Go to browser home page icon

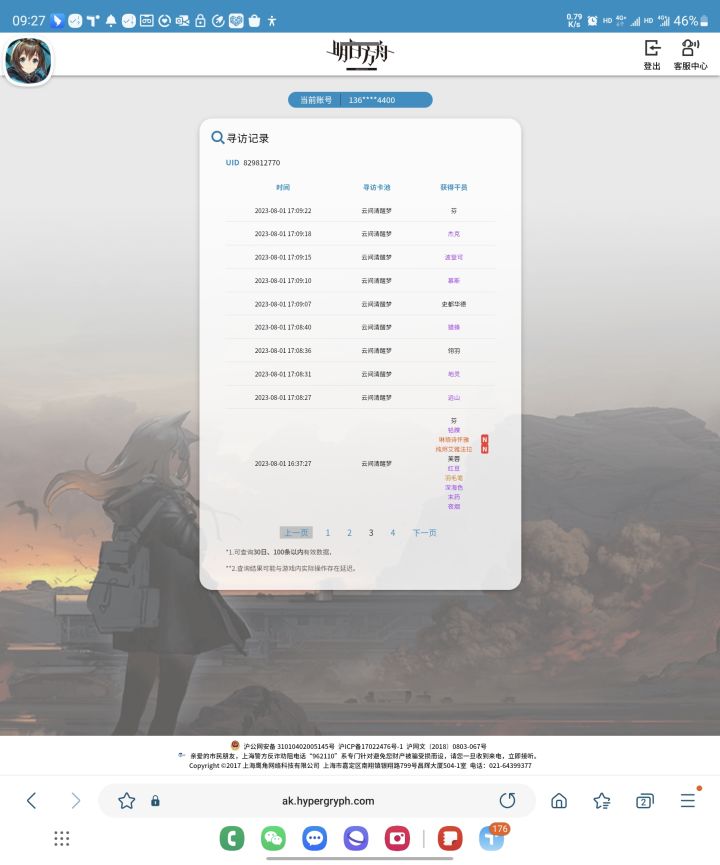[x=559, y=800]
